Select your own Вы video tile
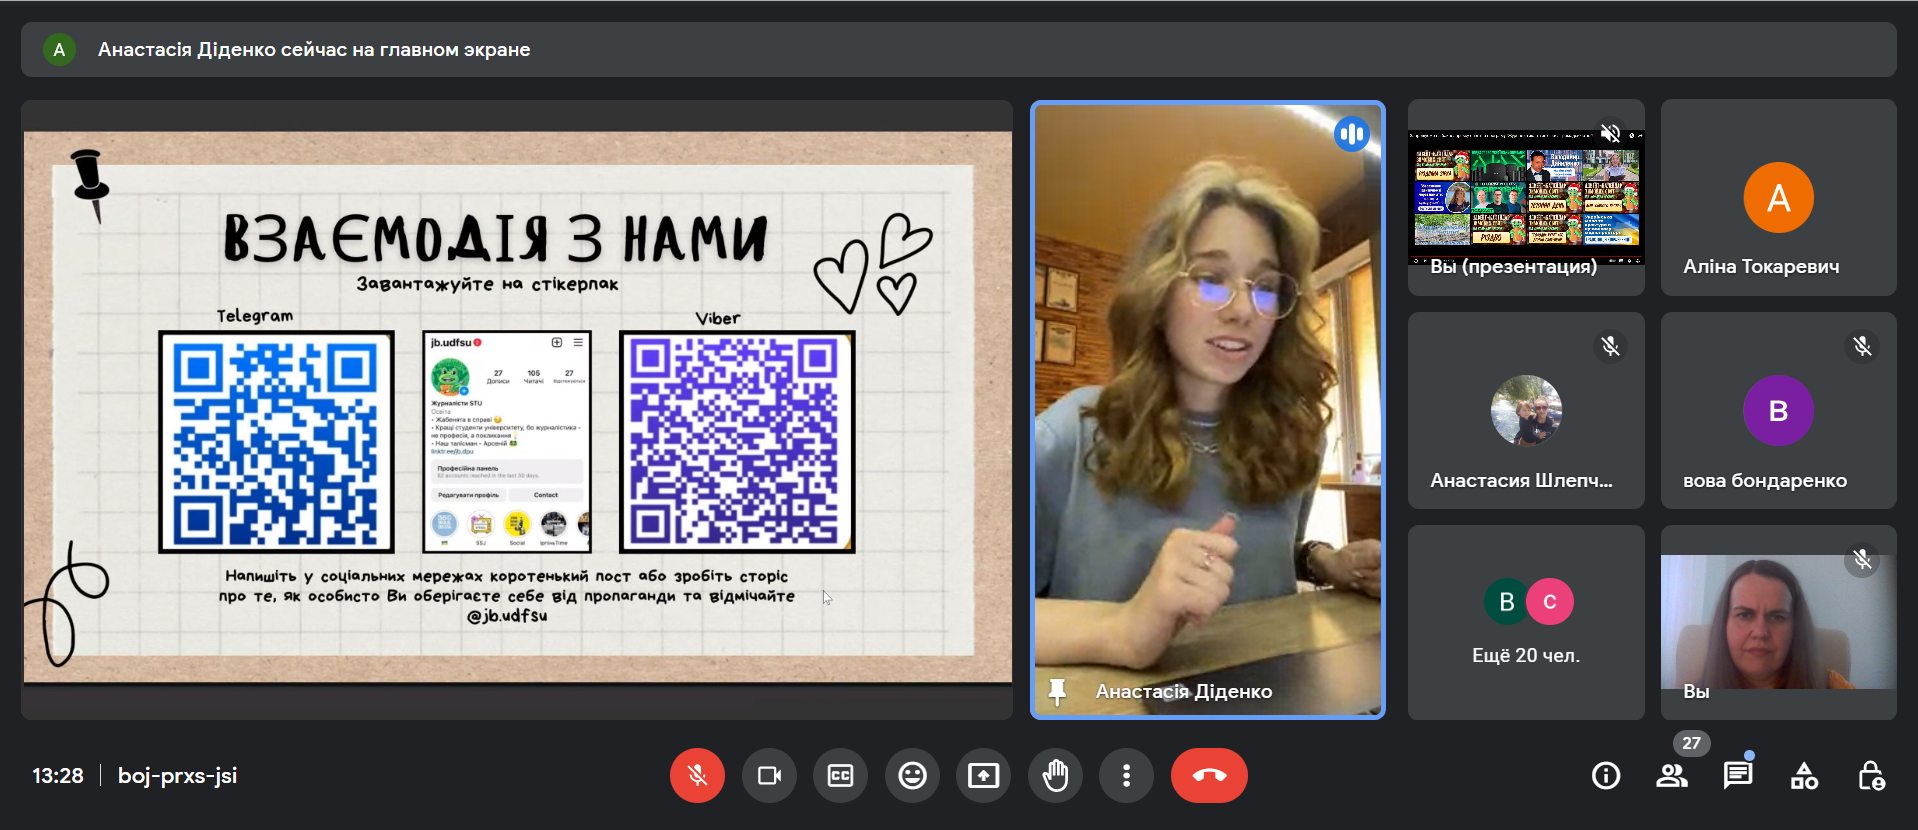The height and width of the screenshot is (830, 1918). [1778, 622]
